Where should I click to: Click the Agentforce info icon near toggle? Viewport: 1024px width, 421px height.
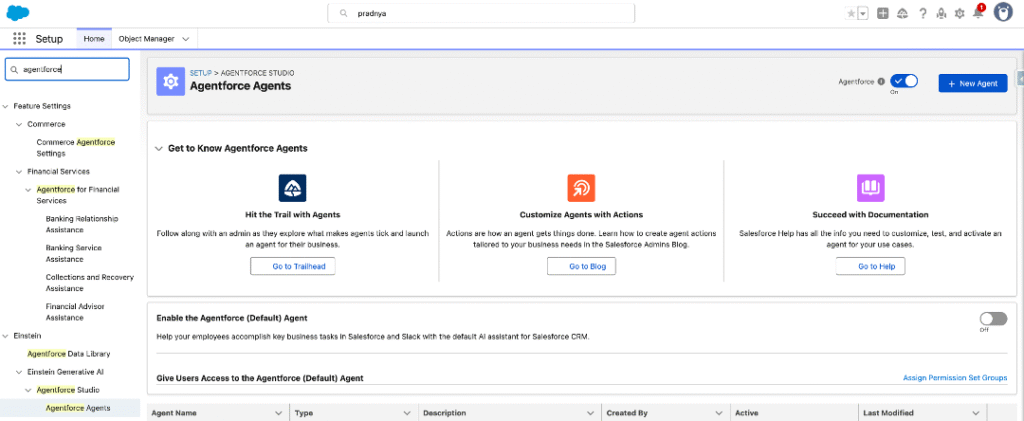pyautogui.click(x=882, y=82)
